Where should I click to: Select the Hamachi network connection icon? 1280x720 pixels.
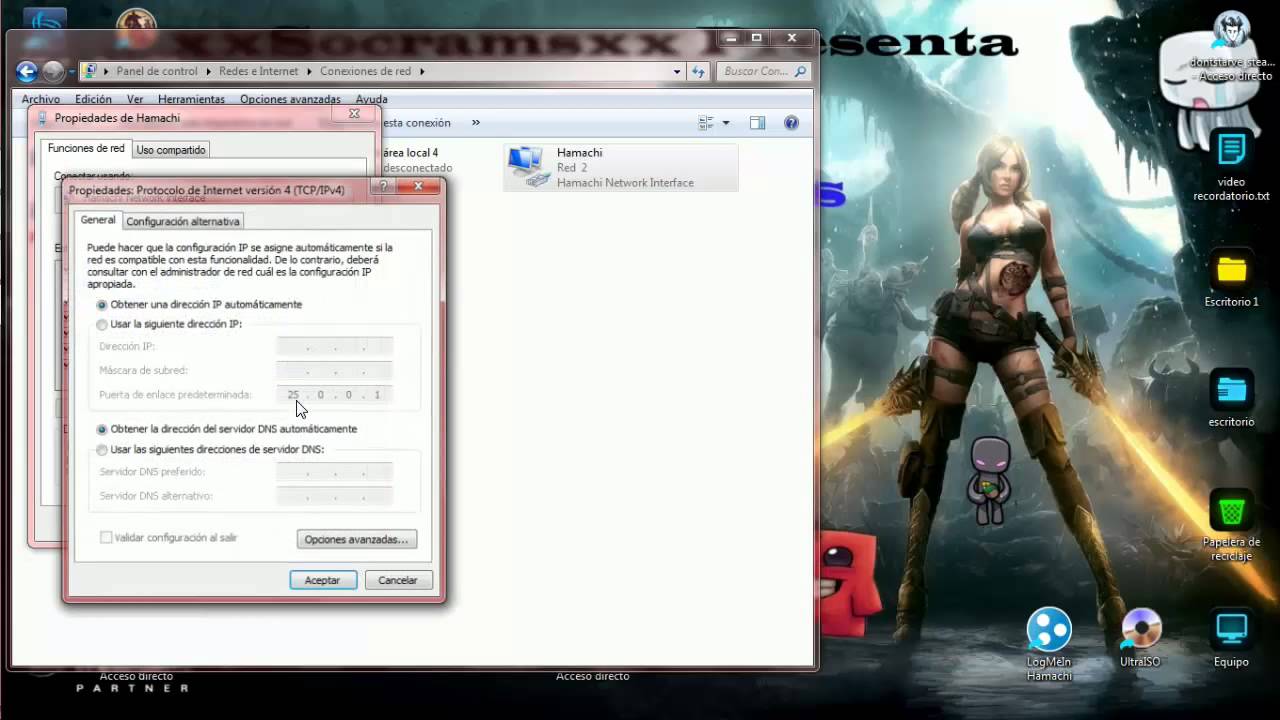click(x=527, y=167)
